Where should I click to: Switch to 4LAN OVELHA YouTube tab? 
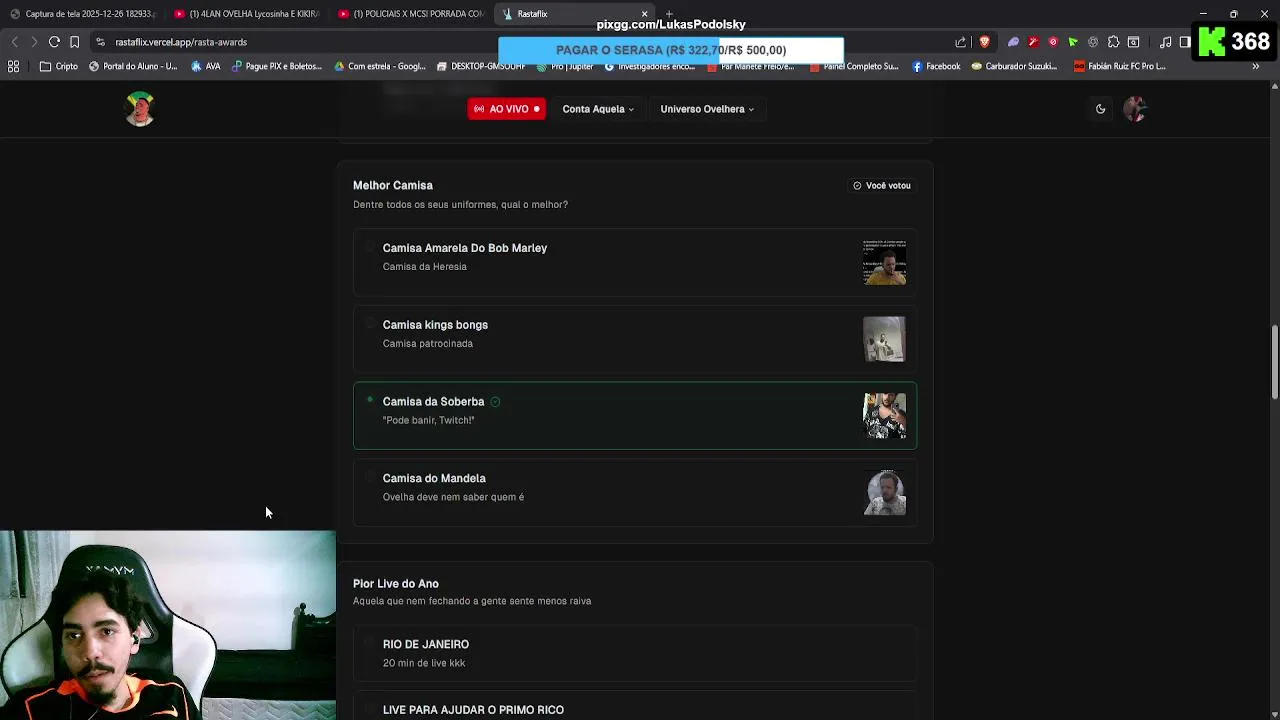246,14
